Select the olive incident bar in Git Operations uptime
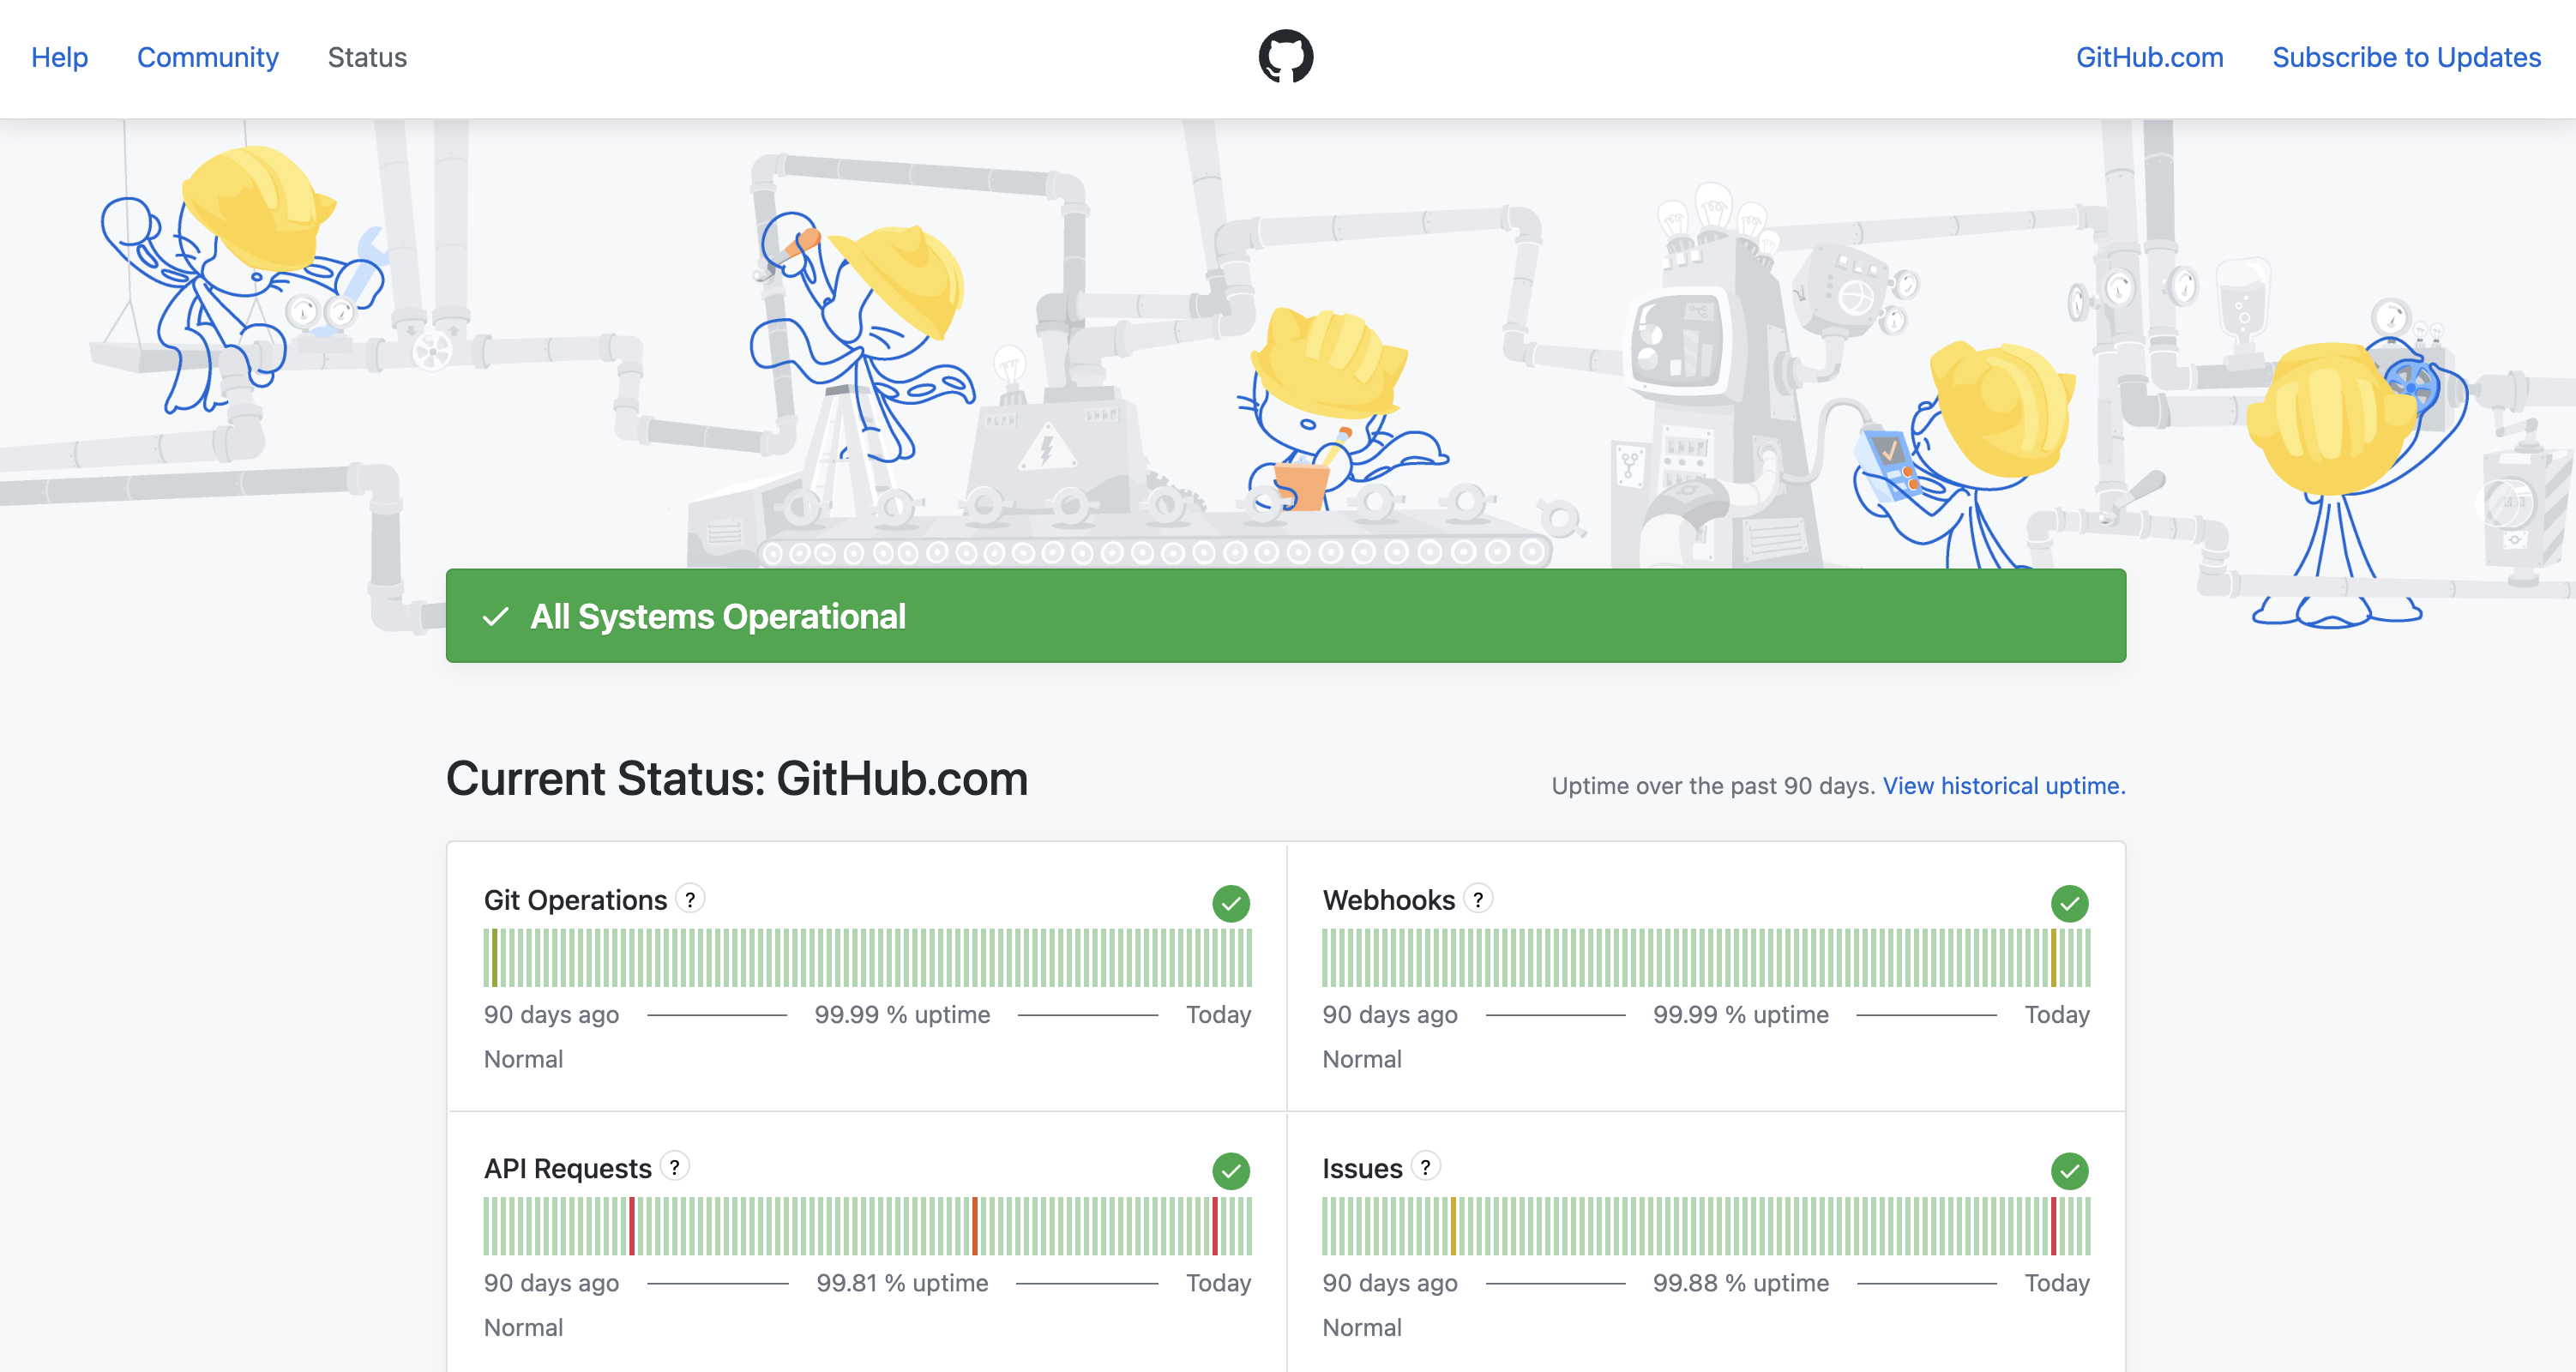 pos(494,958)
